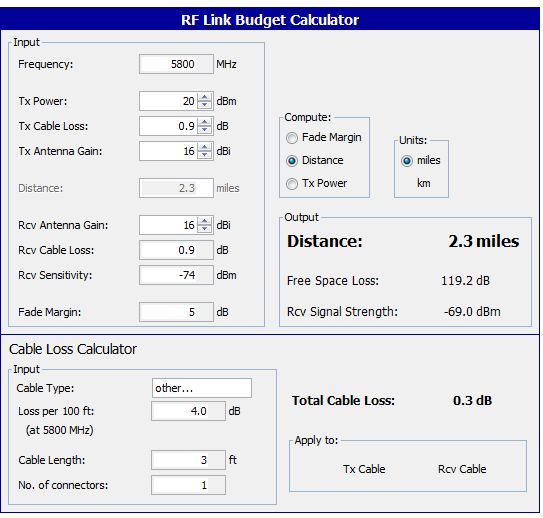Select the Cable Length field

click(x=188, y=460)
